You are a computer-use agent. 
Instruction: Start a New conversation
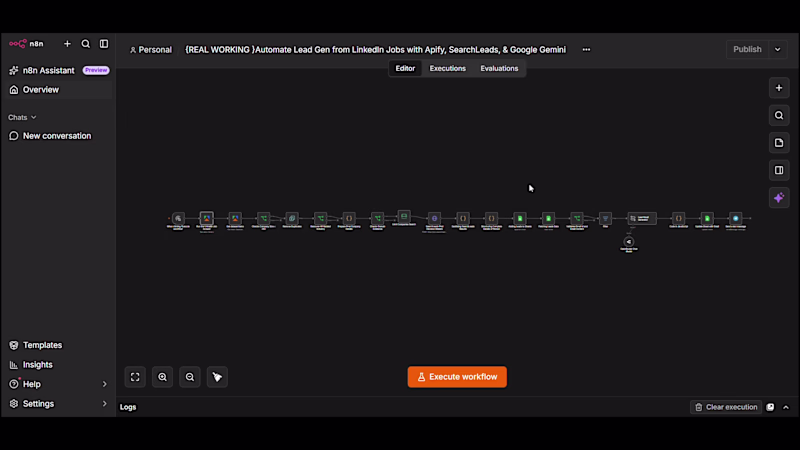[x=57, y=136]
